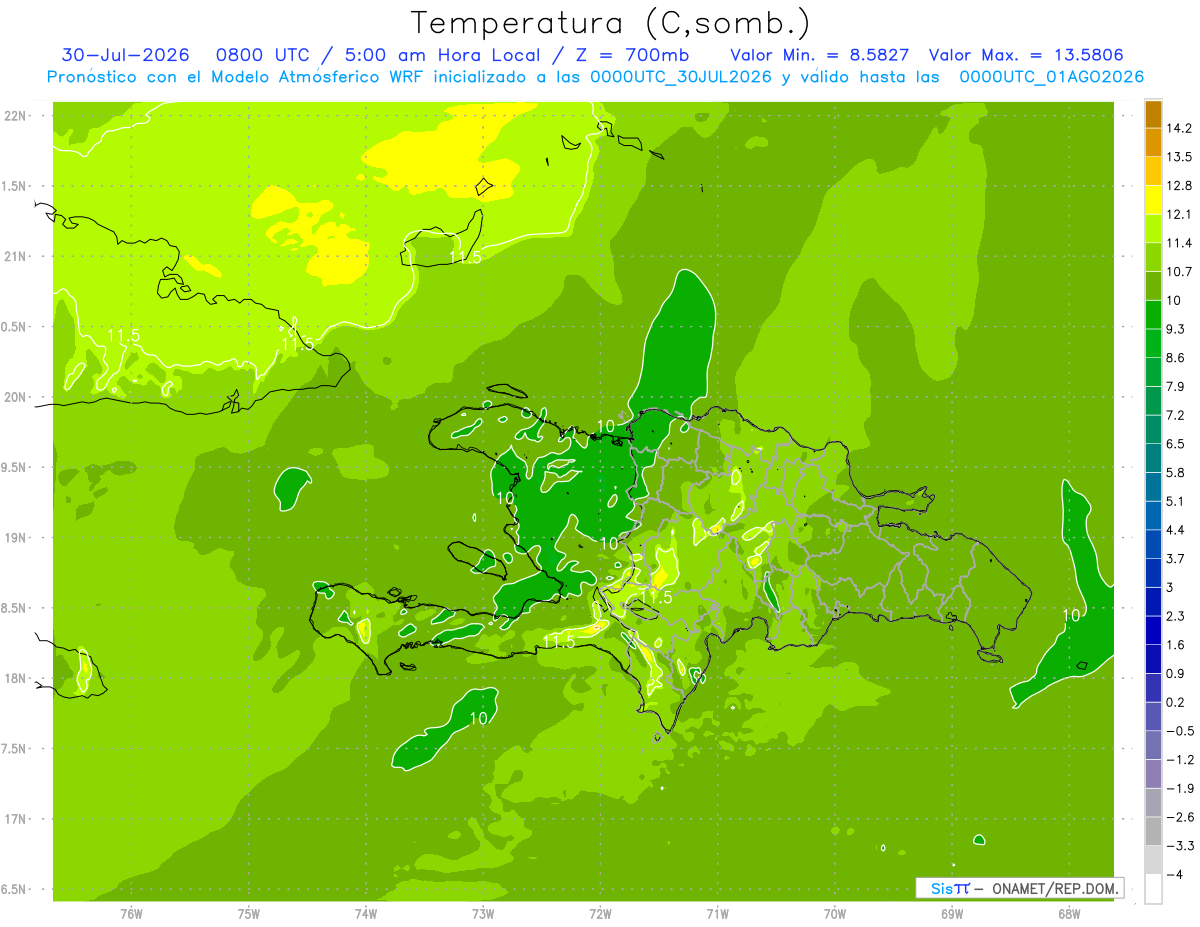Click the "68W" longitude axis label
This screenshot has height=927, width=1200.
(x=1069, y=914)
